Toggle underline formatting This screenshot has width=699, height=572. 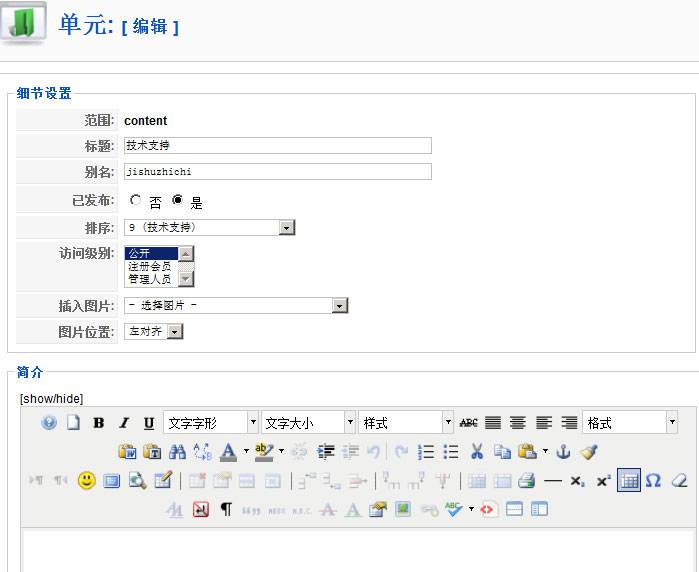pyautogui.click(x=149, y=423)
